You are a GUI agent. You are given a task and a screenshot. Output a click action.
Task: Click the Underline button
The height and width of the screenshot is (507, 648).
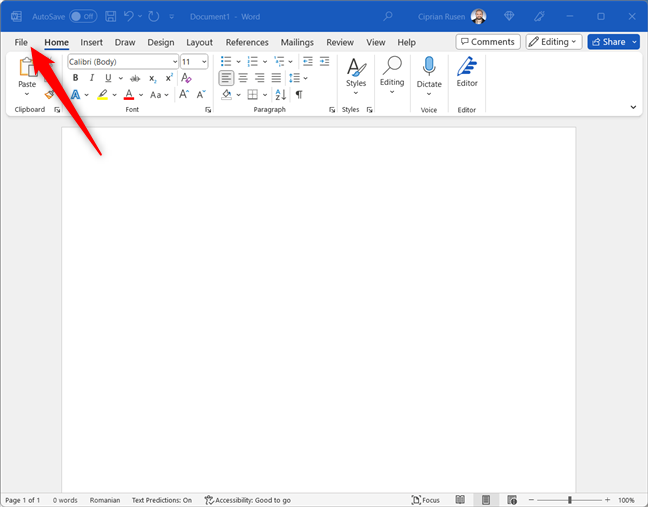108,78
